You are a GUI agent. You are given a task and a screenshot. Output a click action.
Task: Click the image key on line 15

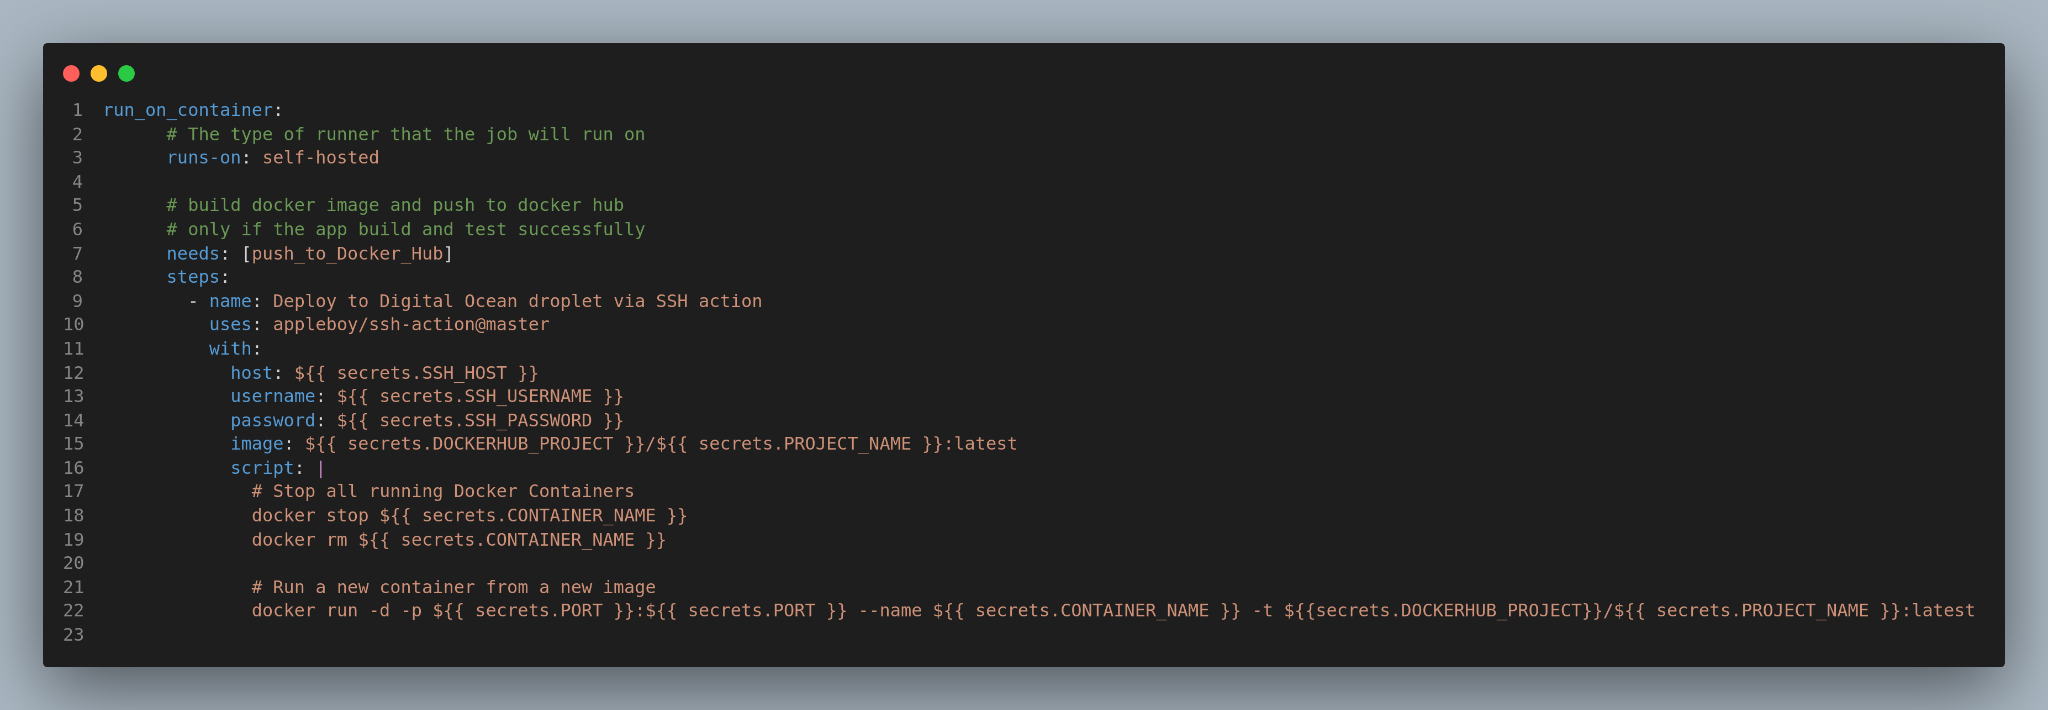(x=257, y=444)
